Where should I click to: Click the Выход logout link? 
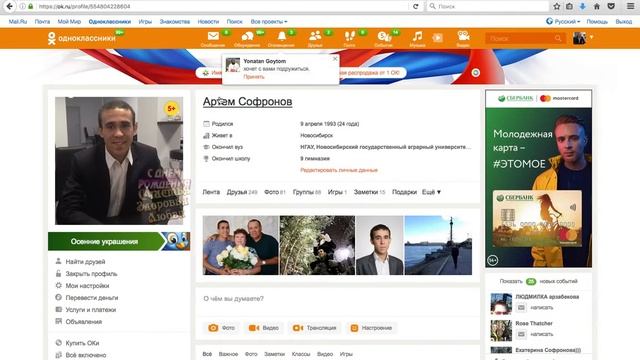(624, 22)
